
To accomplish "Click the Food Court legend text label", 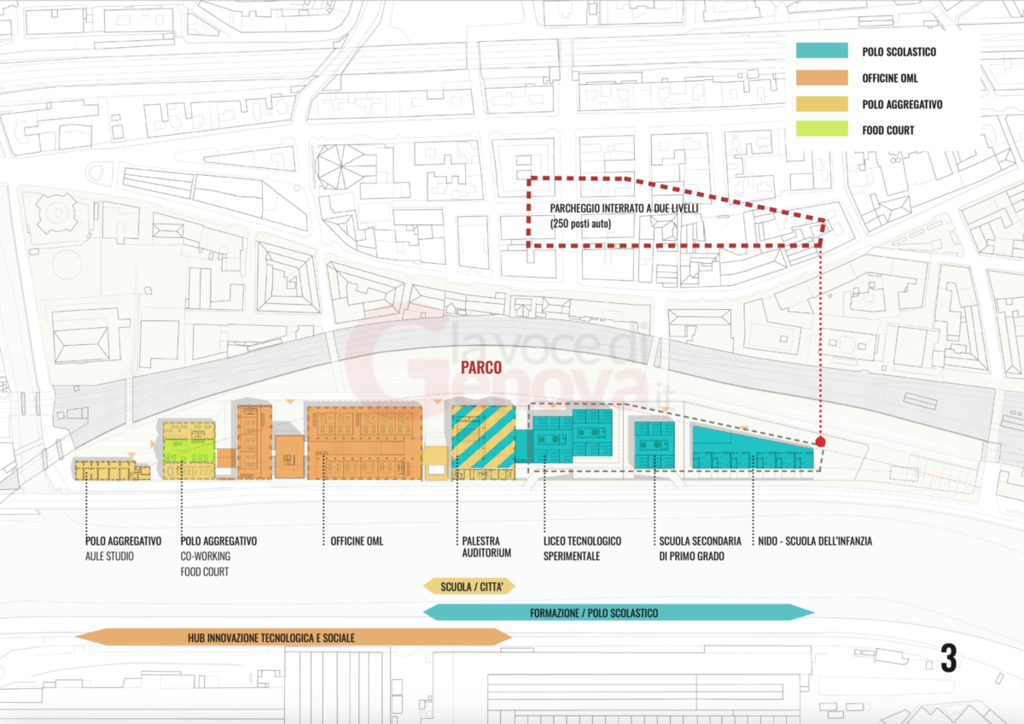I will pos(888,129).
